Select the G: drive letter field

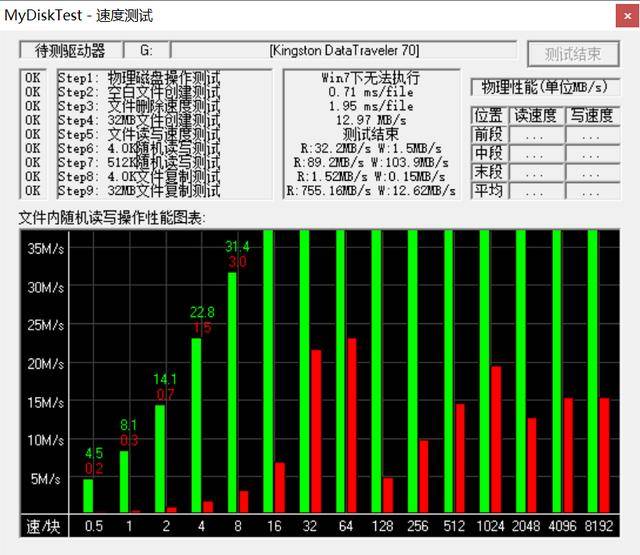[x=147, y=50]
